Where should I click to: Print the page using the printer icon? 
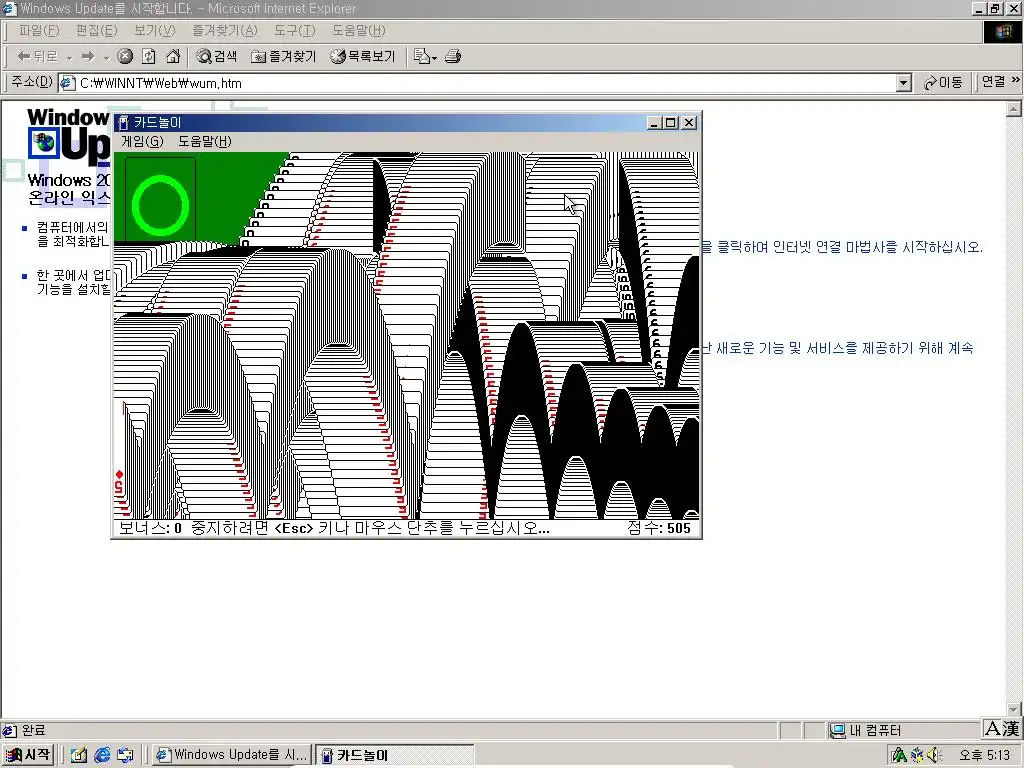coord(453,57)
